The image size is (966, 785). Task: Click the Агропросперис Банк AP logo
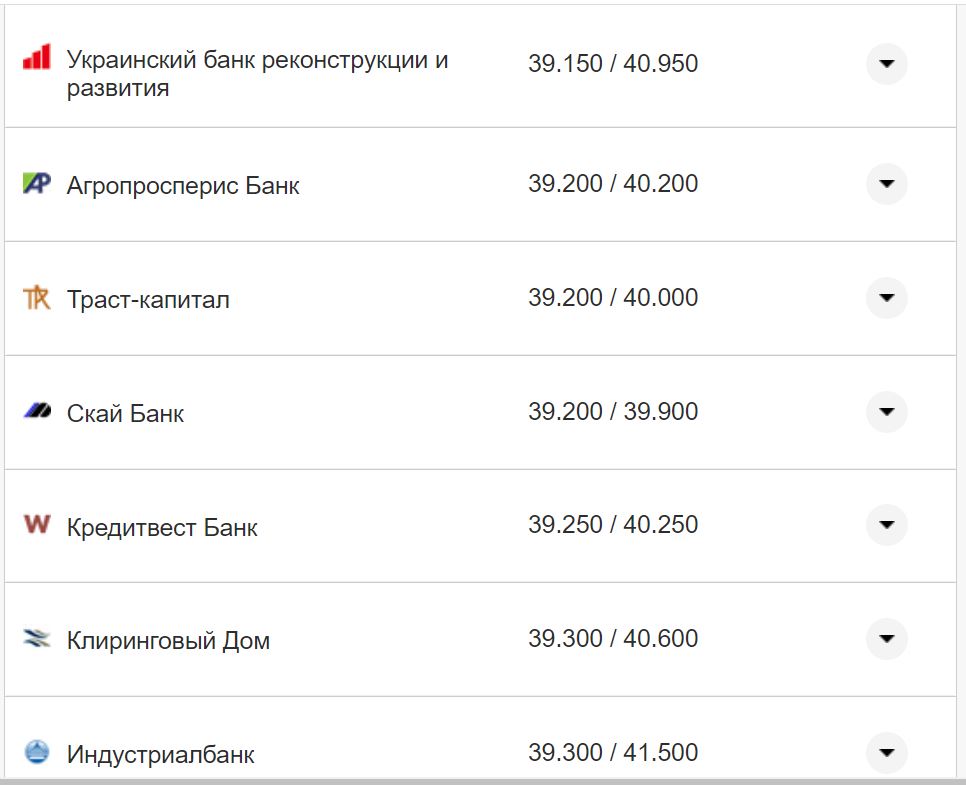(x=35, y=183)
